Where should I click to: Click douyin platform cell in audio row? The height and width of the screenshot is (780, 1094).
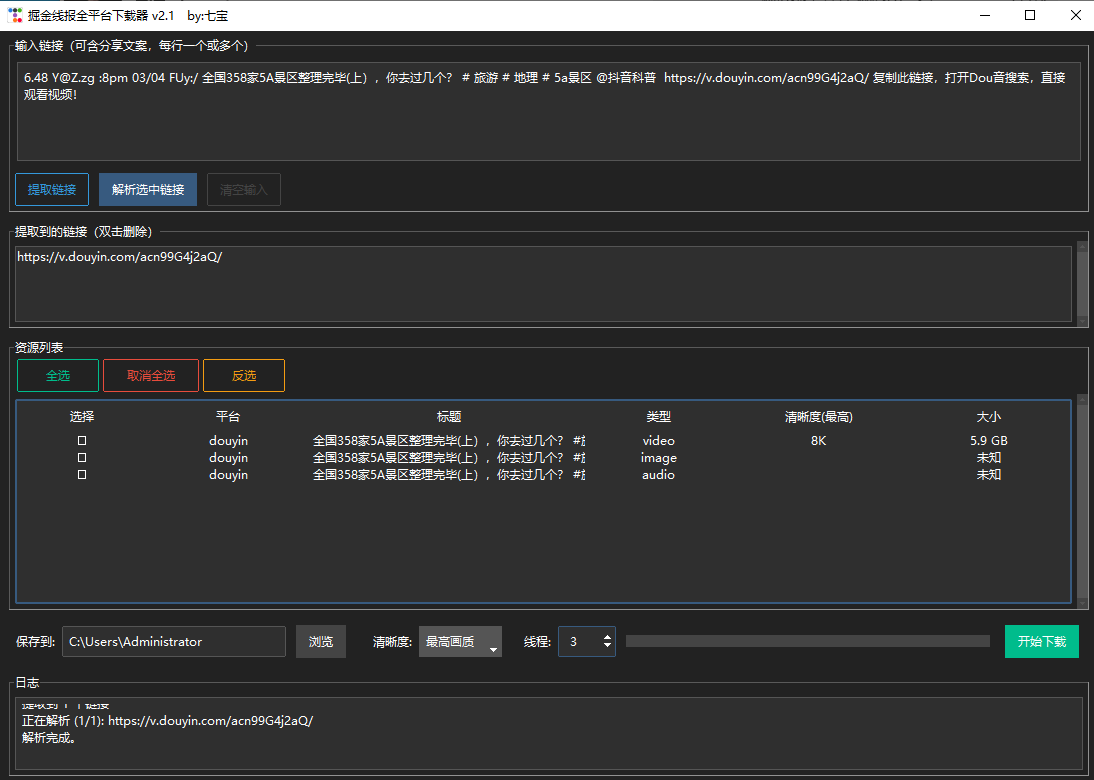coord(228,474)
